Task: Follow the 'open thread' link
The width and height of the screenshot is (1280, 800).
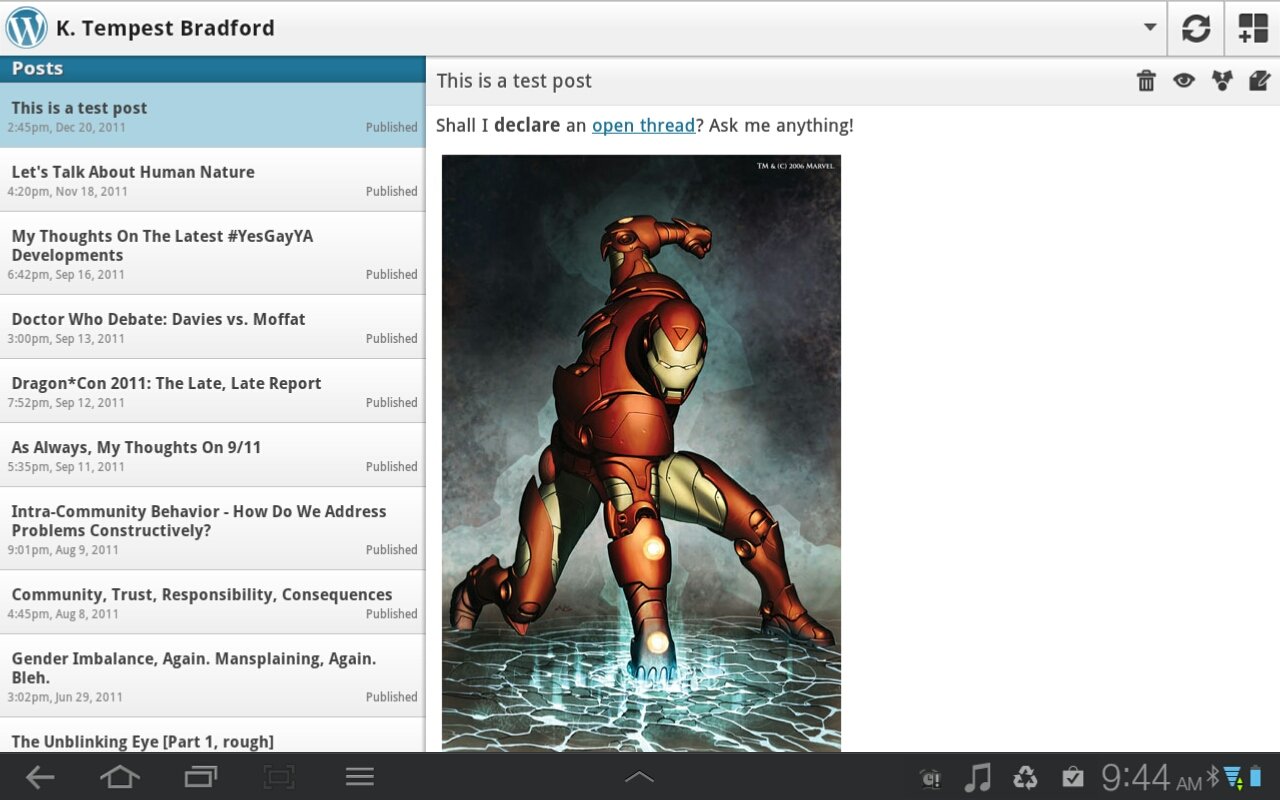Action: click(x=643, y=125)
